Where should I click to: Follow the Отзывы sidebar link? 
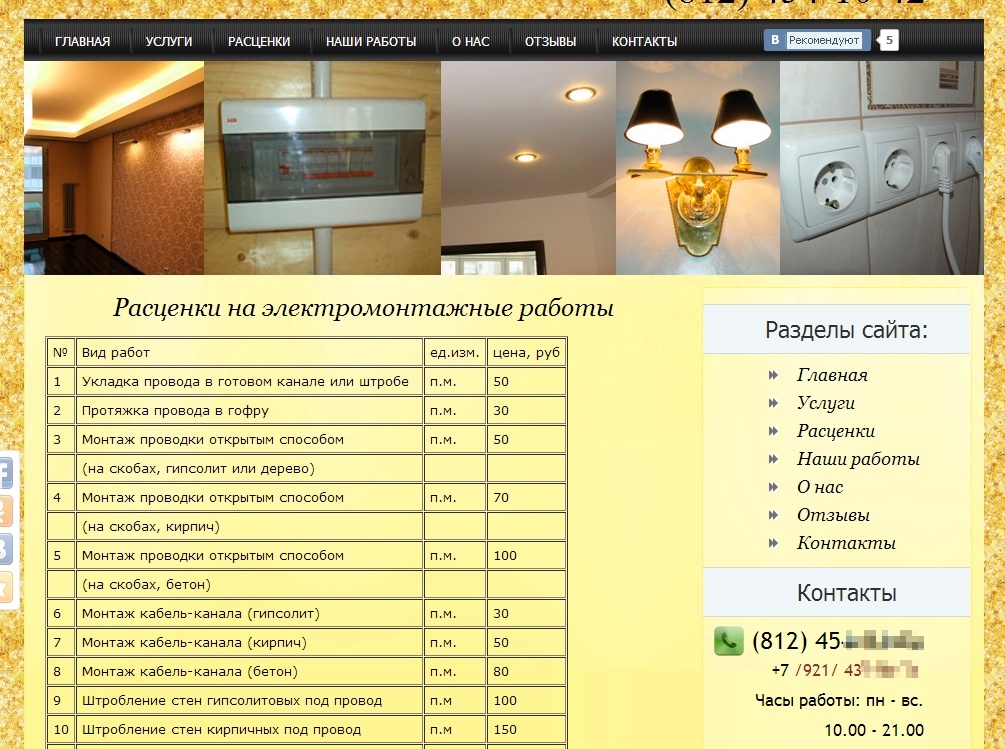click(x=833, y=515)
